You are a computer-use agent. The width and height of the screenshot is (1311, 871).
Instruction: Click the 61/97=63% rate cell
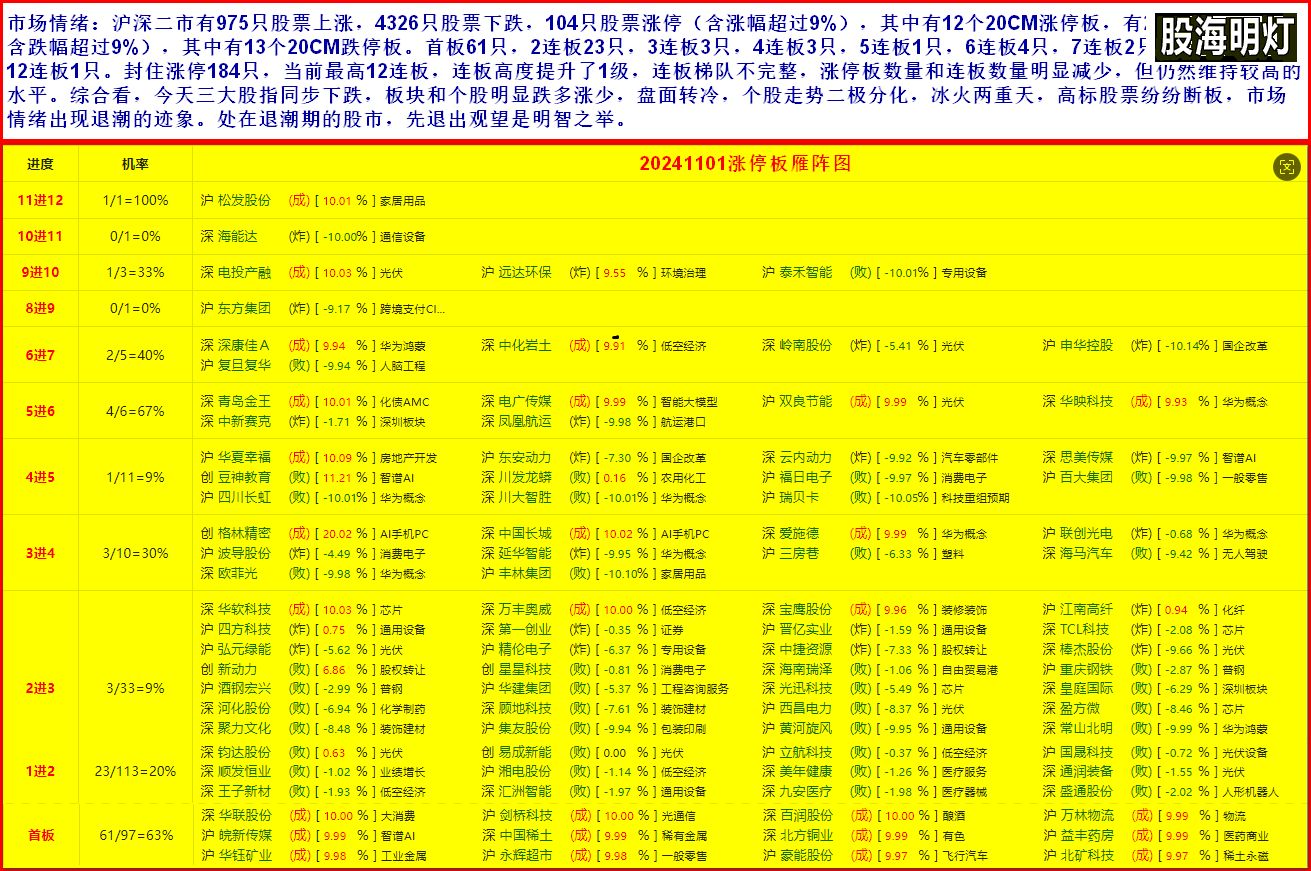135,835
